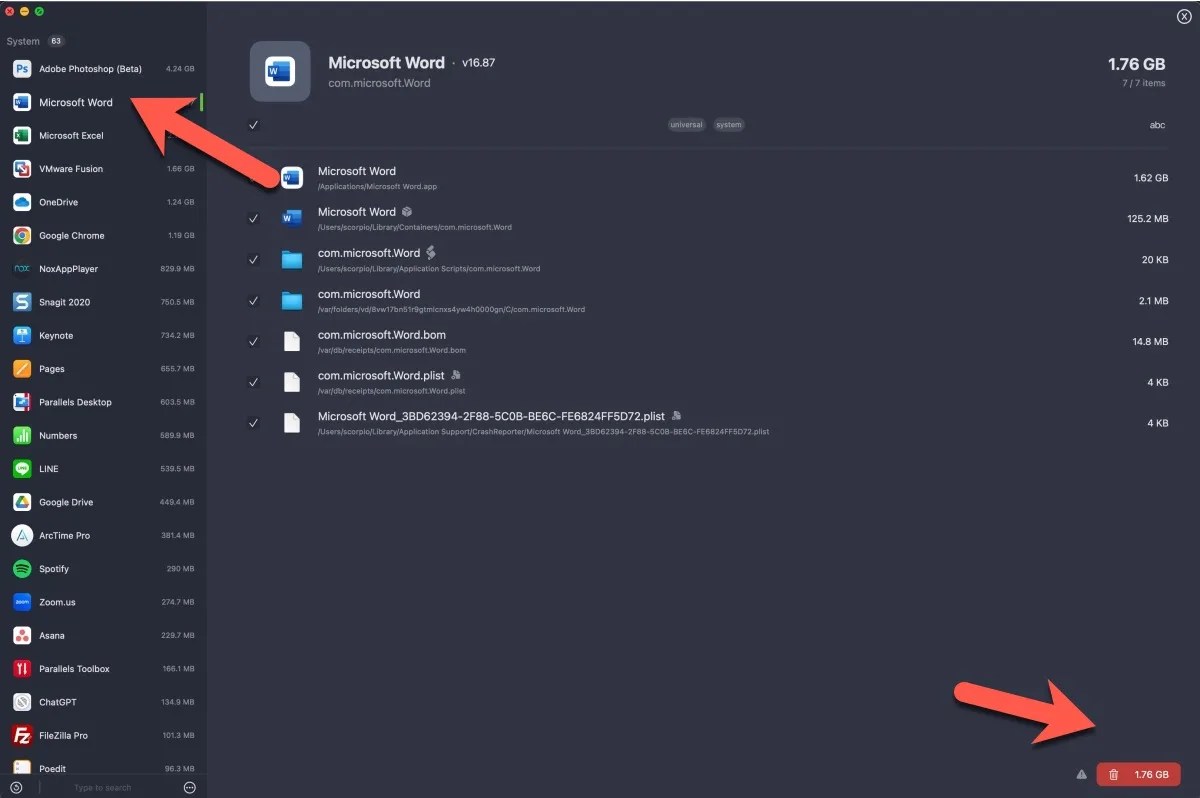The image size is (1200, 798).
Task: Select Google Chrome from the sidebar
Action: tap(103, 235)
